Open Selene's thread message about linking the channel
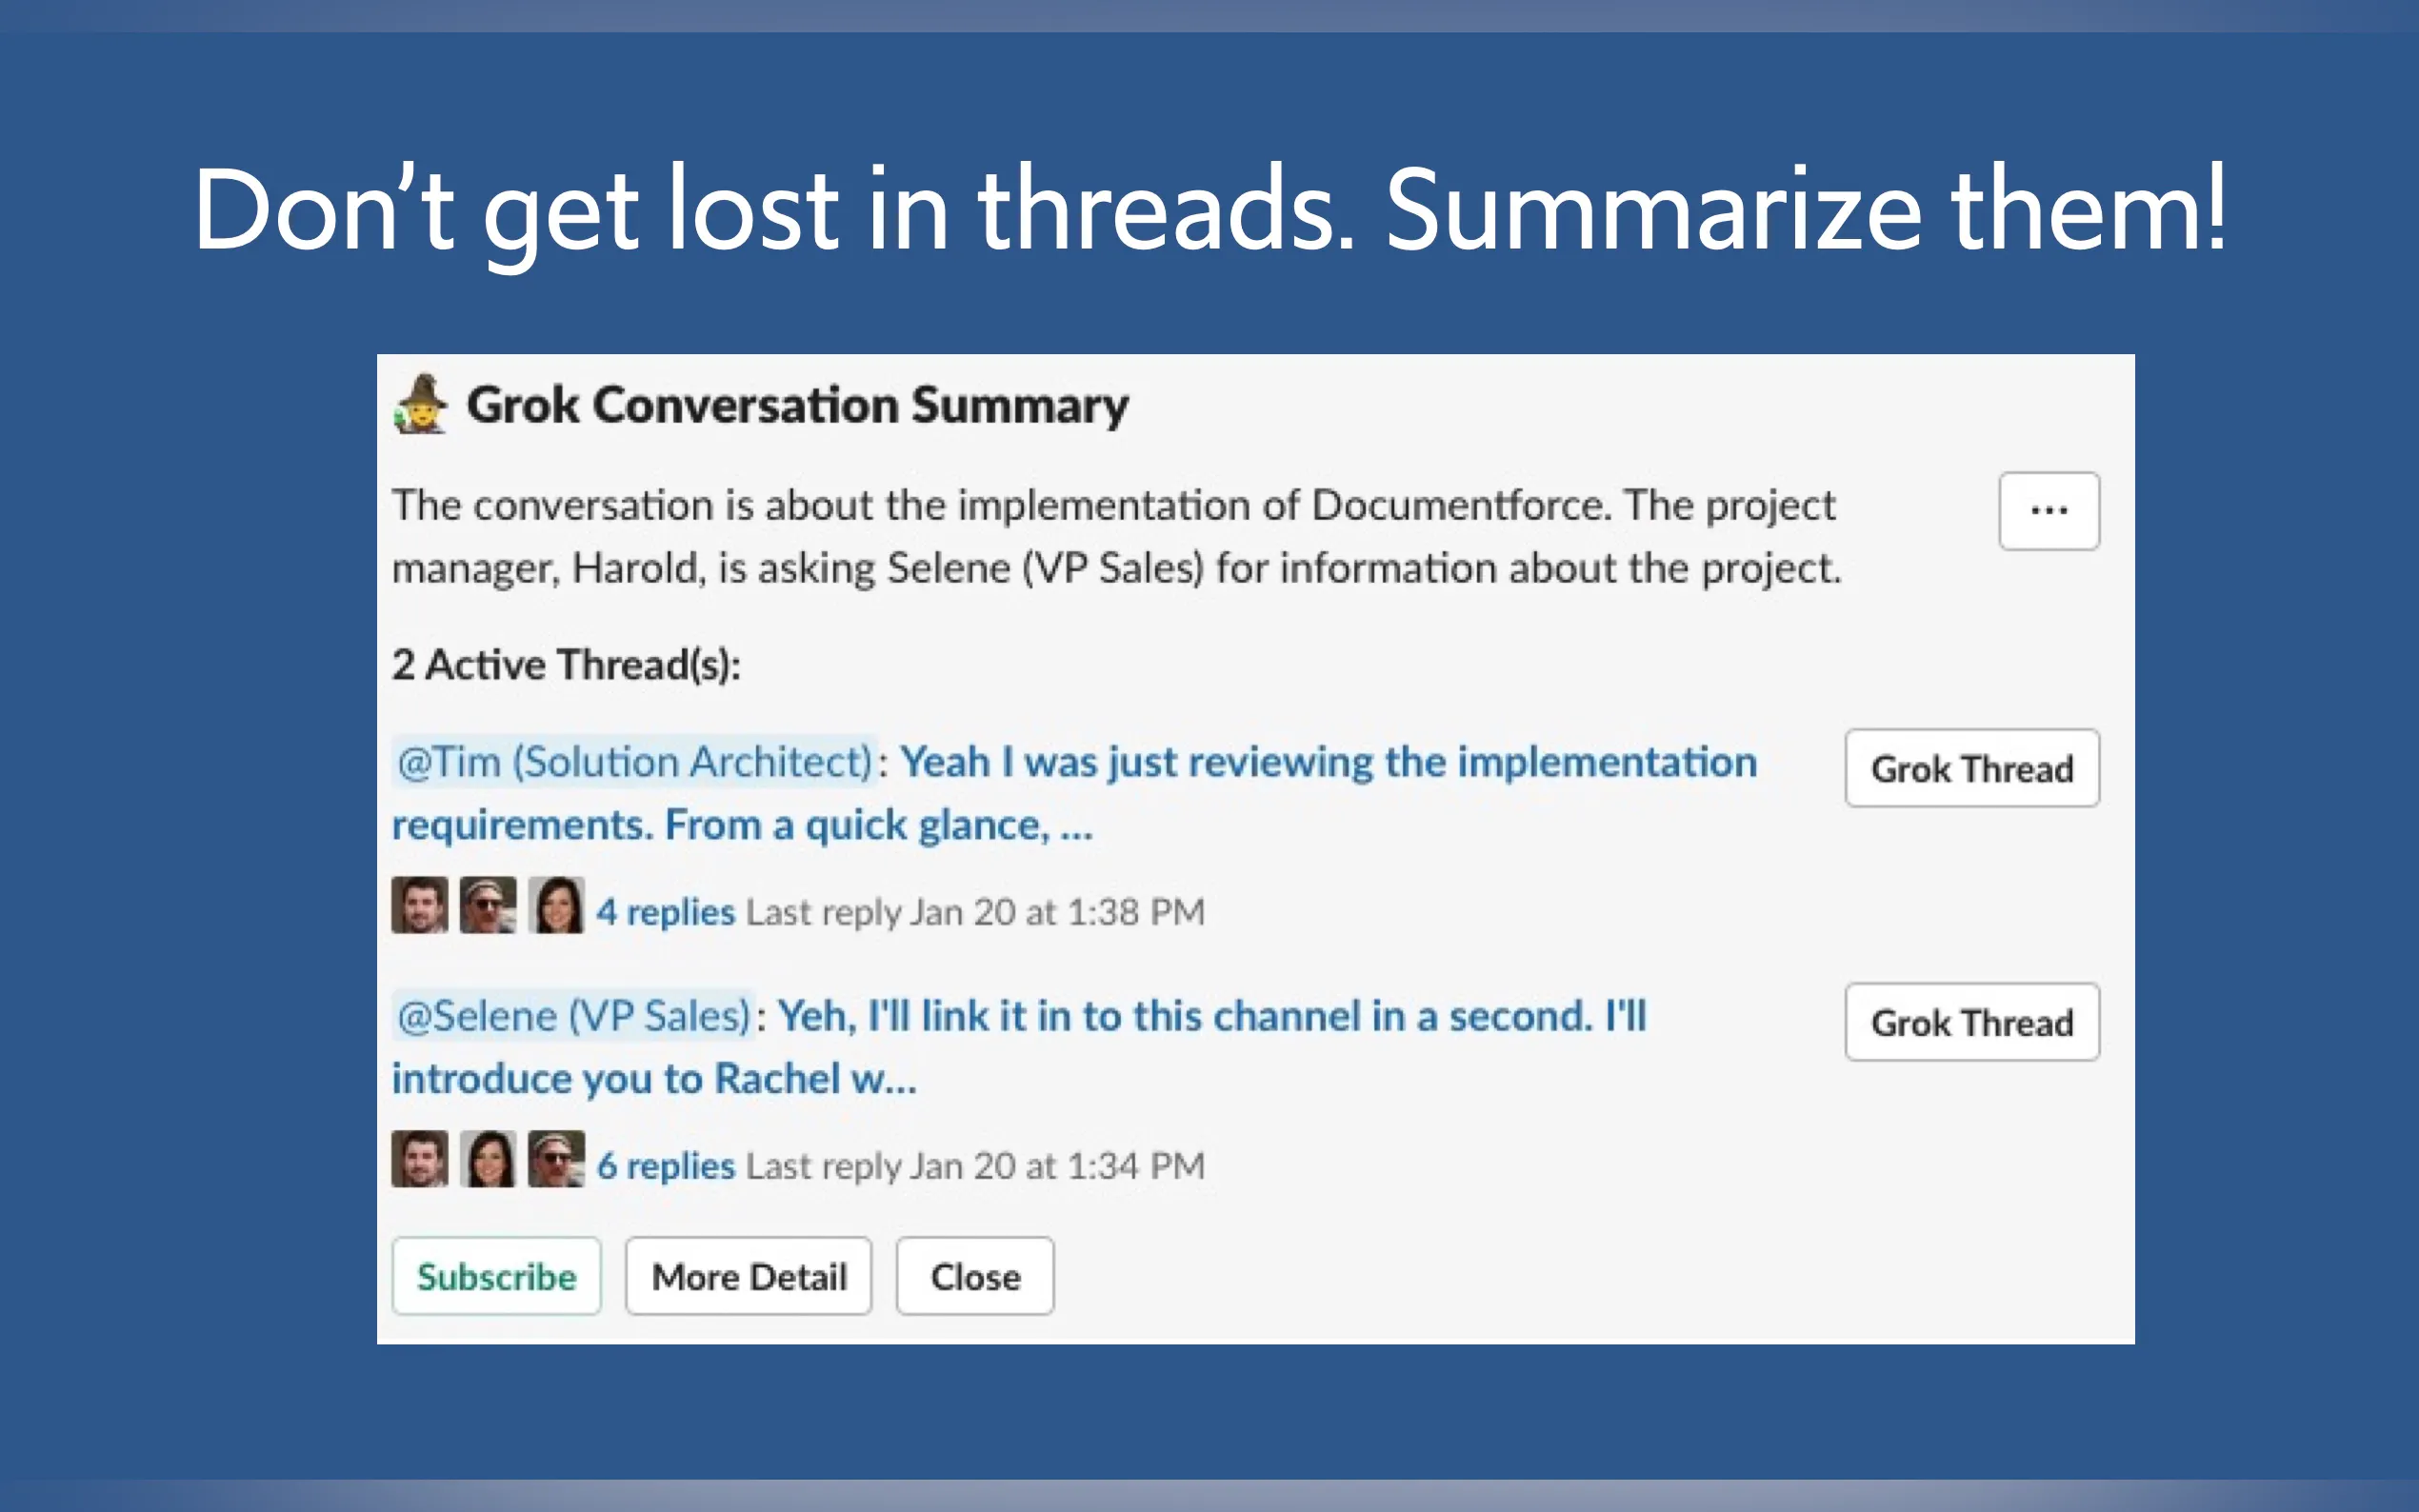The width and height of the screenshot is (2419, 1512). pyautogui.click(x=1019, y=1047)
